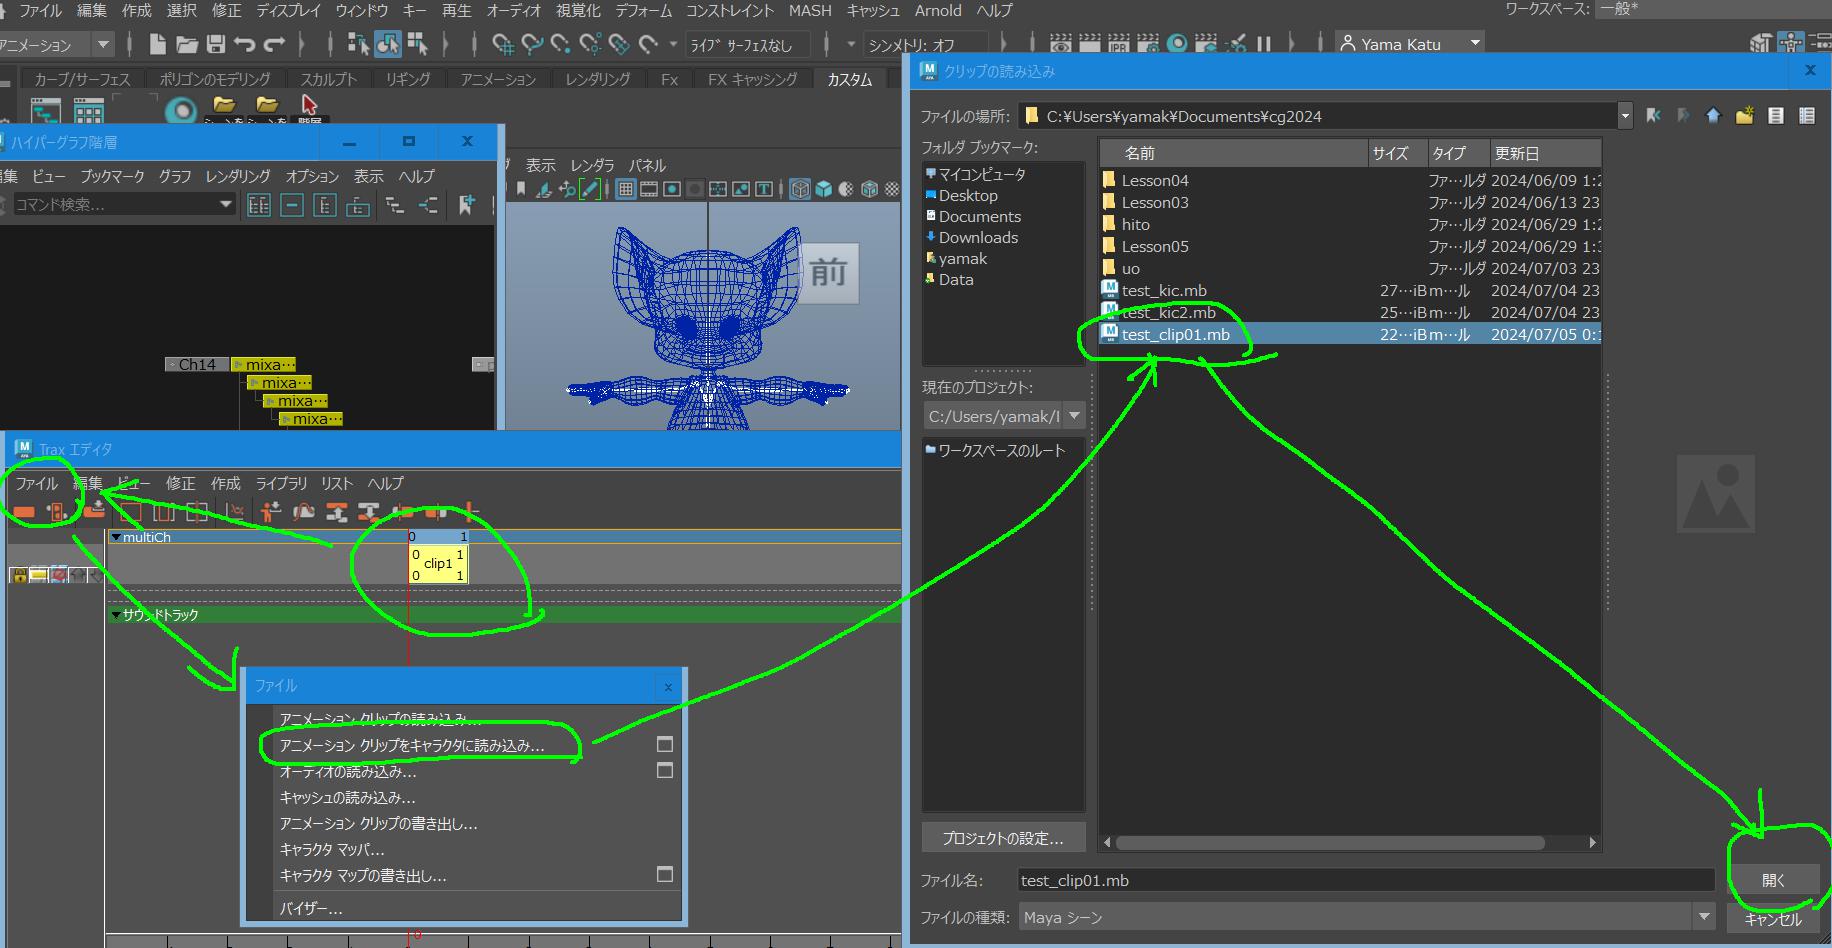The height and width of the screenshot is (948, 1832).
Task: Open the Library menu in the Trax editor
Action: tap(281, 483)
